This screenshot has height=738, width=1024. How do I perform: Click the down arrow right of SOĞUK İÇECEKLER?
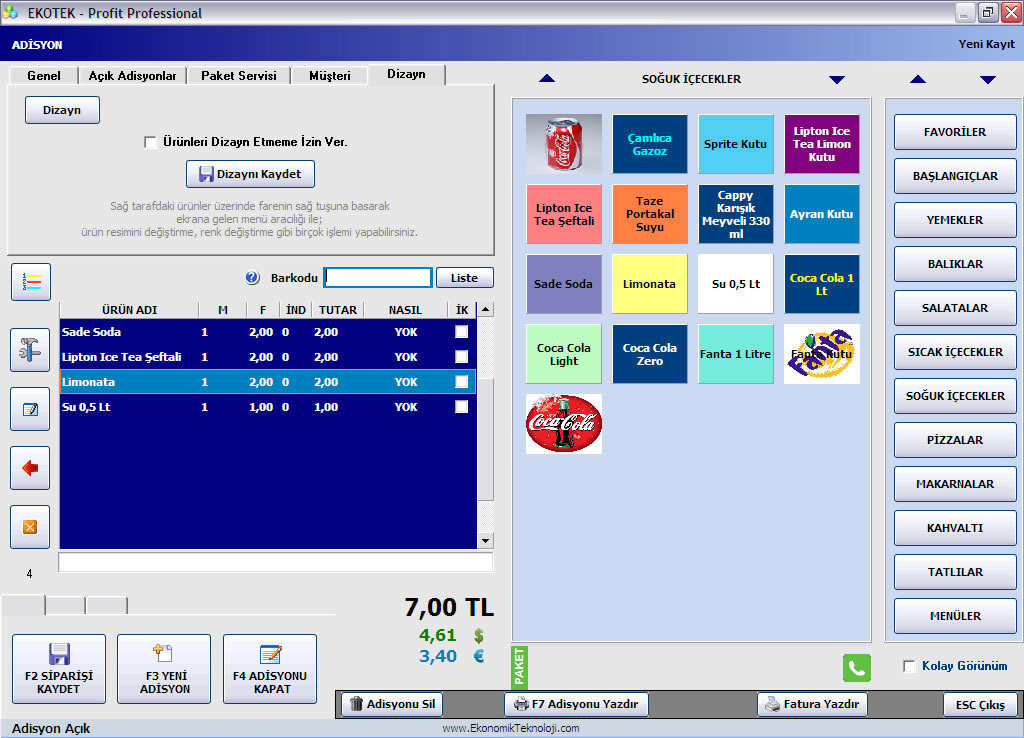tap(837, 80)
